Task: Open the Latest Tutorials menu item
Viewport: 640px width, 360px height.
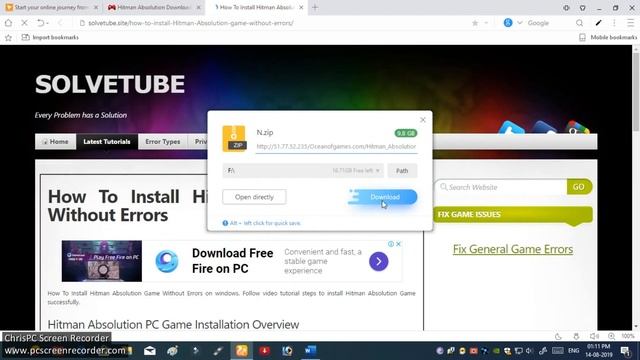Action: [x=107, y=142]
